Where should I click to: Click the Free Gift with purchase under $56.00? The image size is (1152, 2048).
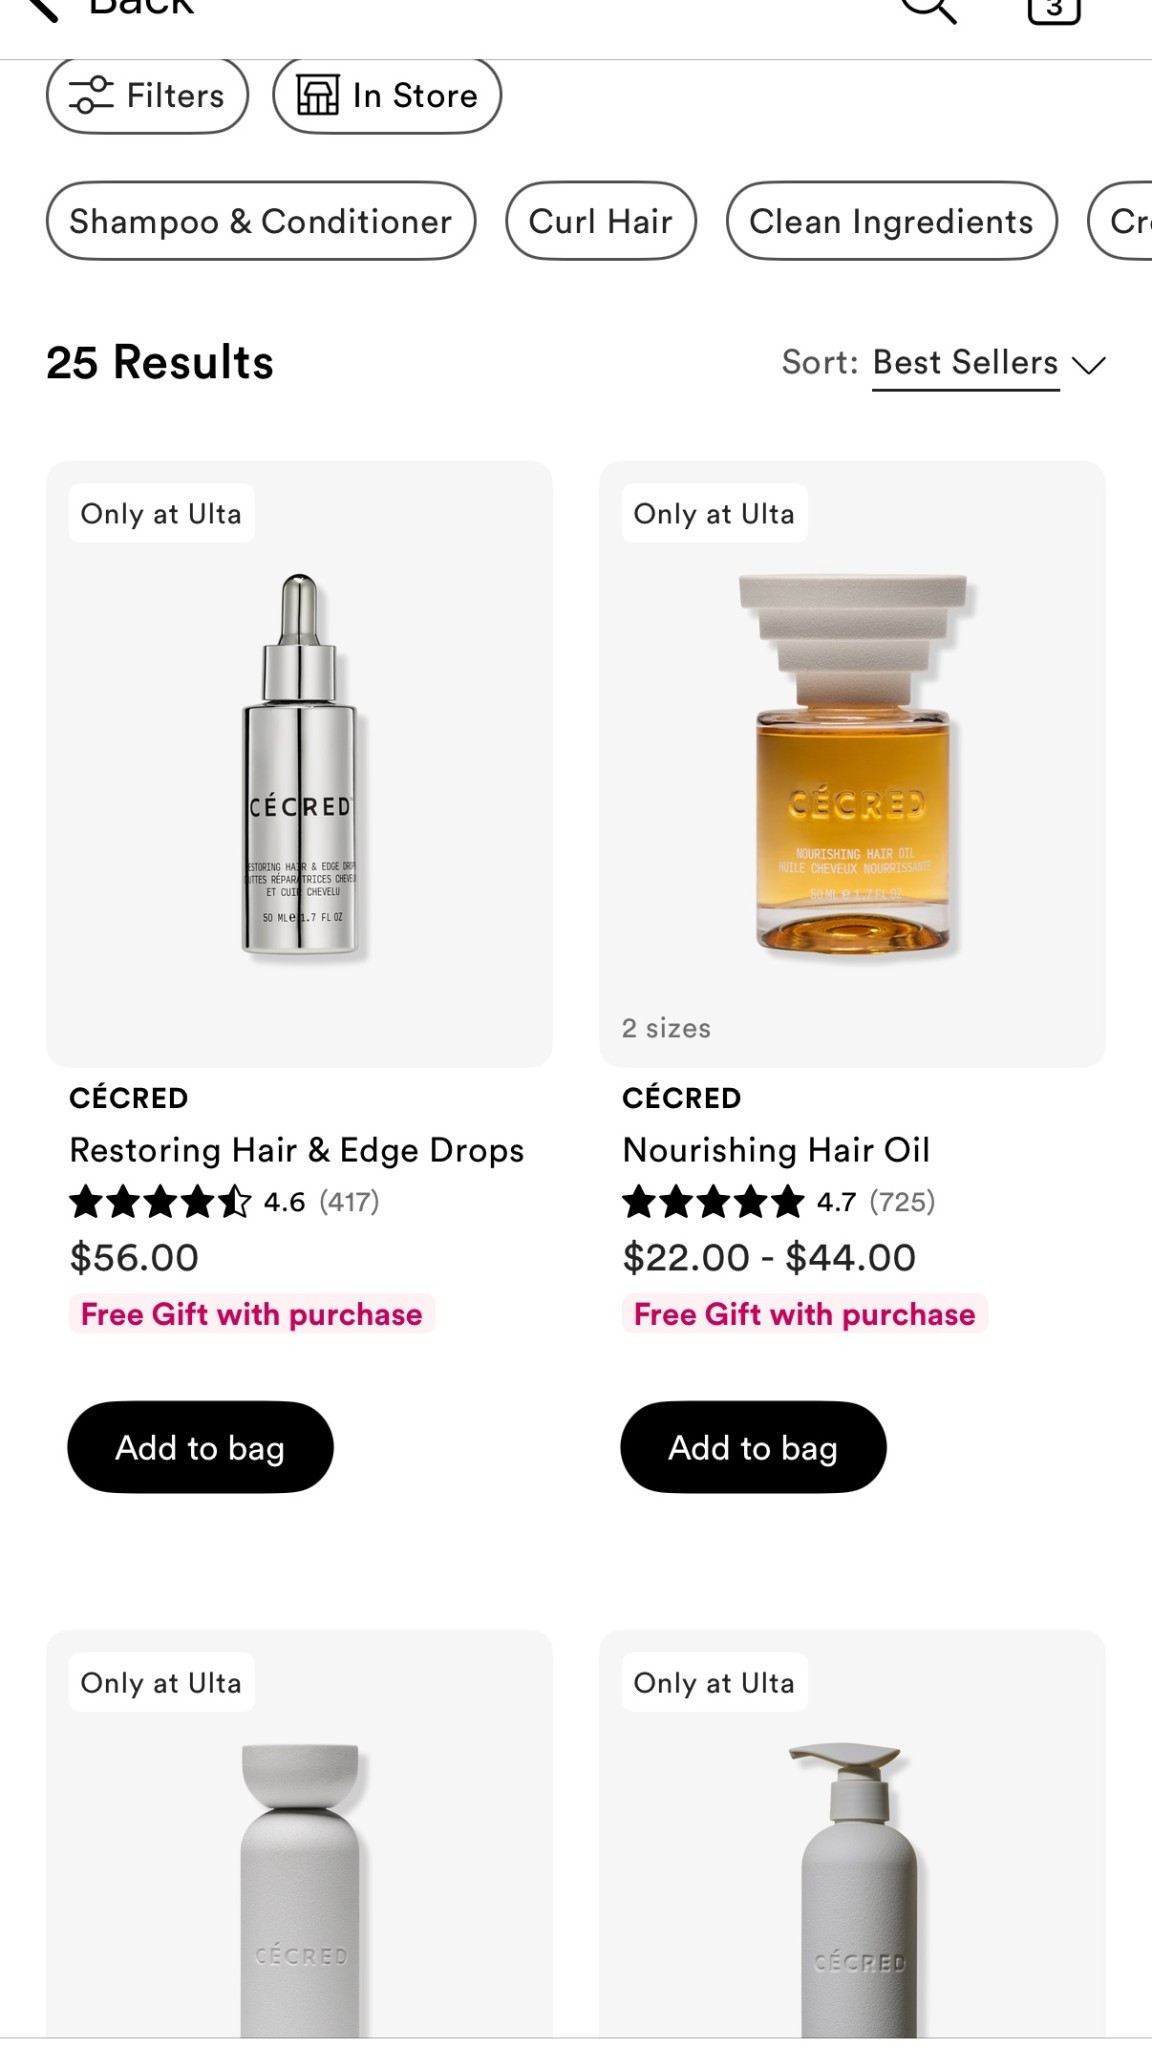pyautogui.click(x=251, y=1314)
